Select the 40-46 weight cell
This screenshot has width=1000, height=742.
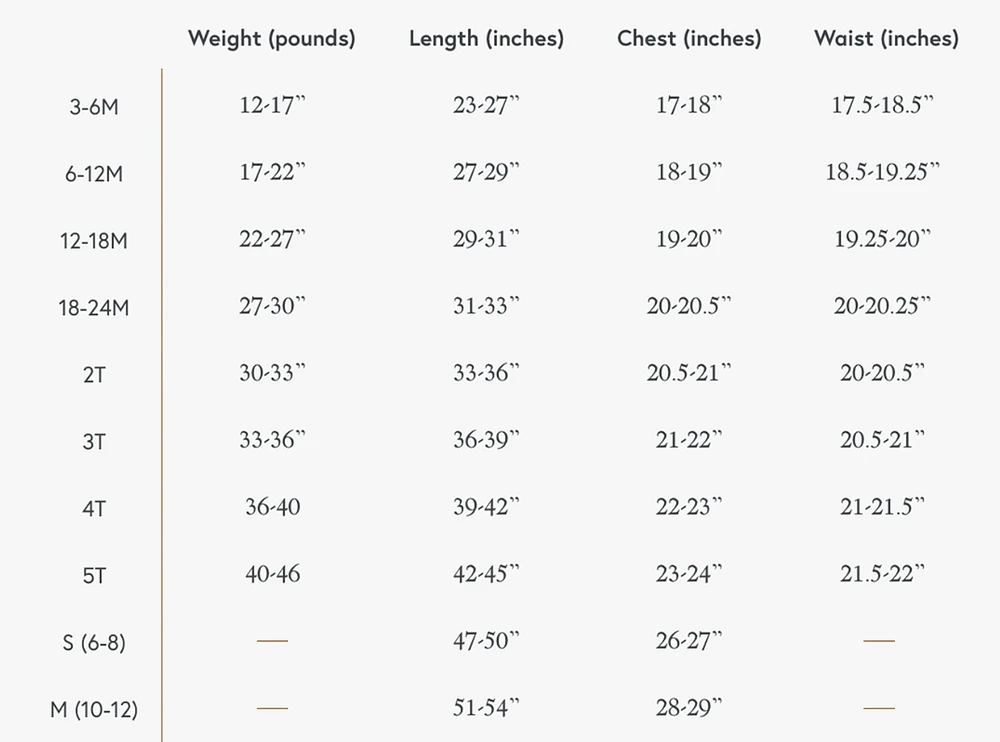(272, 574)
